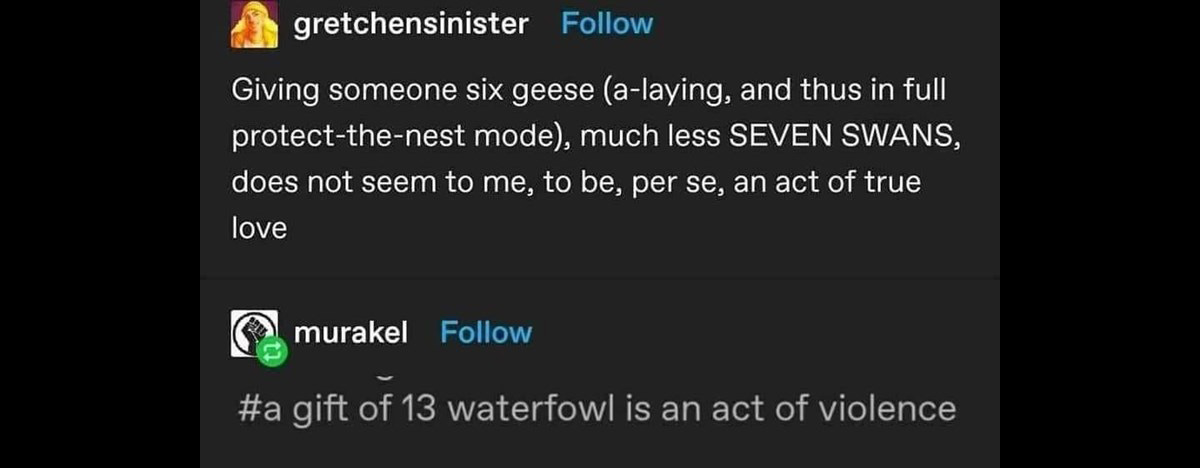Select the waterfowl violence hashtag
This screenshot has height=468, width=1200.
[598, 409]
